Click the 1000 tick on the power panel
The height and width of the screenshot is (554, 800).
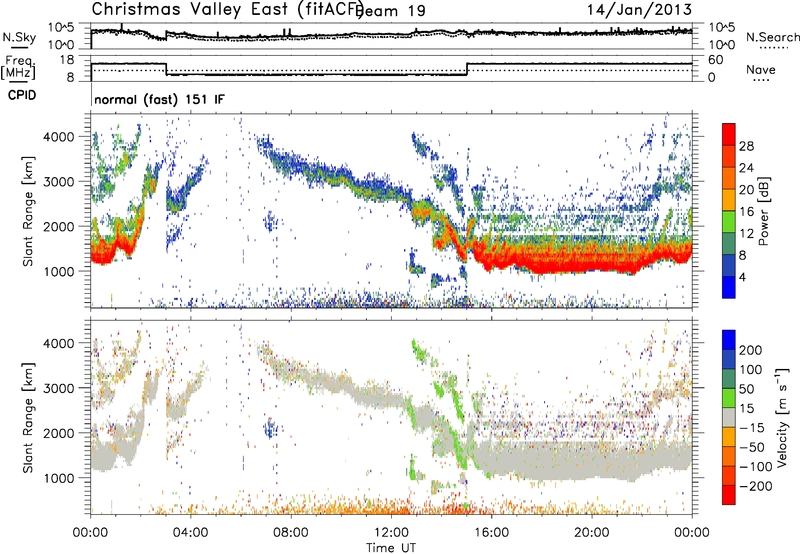(x=58, y=271)
